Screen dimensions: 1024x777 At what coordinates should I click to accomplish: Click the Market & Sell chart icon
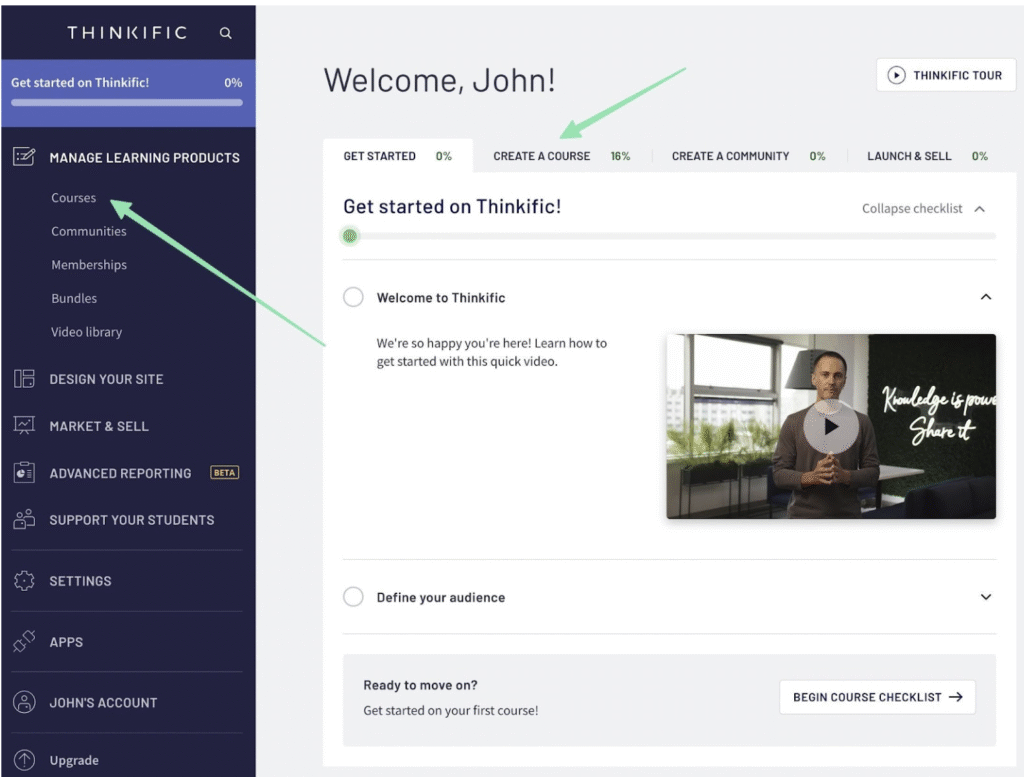[x=24, y=426]
